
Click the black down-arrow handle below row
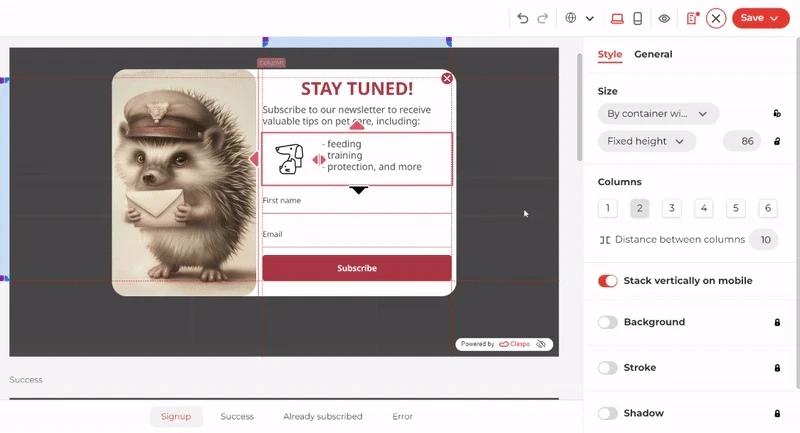(x=358, y=190)
